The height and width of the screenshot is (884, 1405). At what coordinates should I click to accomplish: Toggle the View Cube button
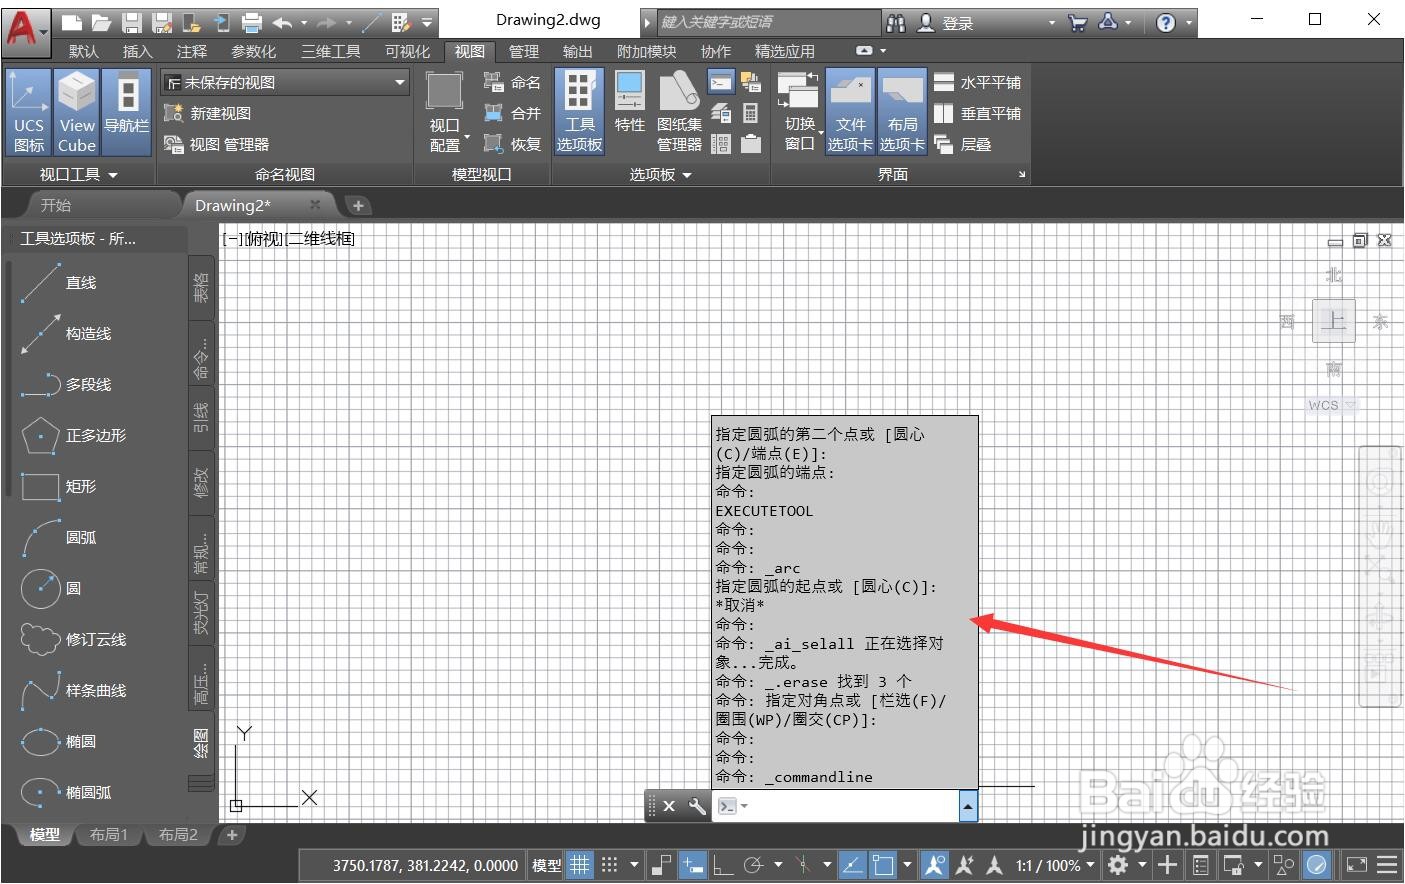tap(77, 112)
